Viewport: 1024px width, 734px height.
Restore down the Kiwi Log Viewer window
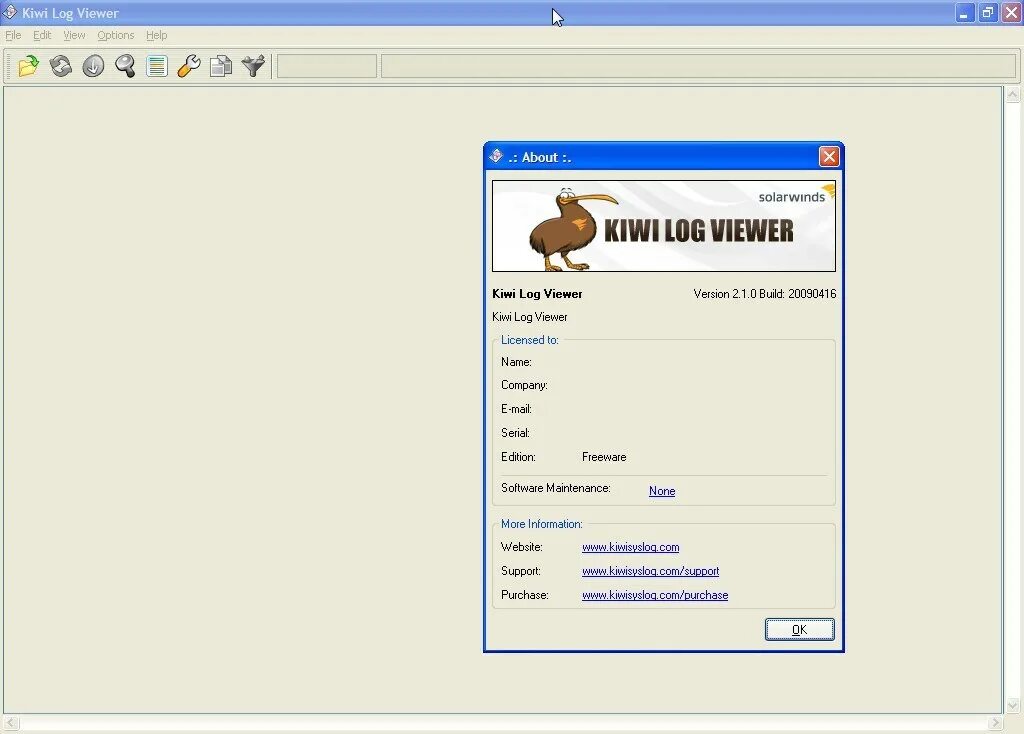tap(988, 12)
